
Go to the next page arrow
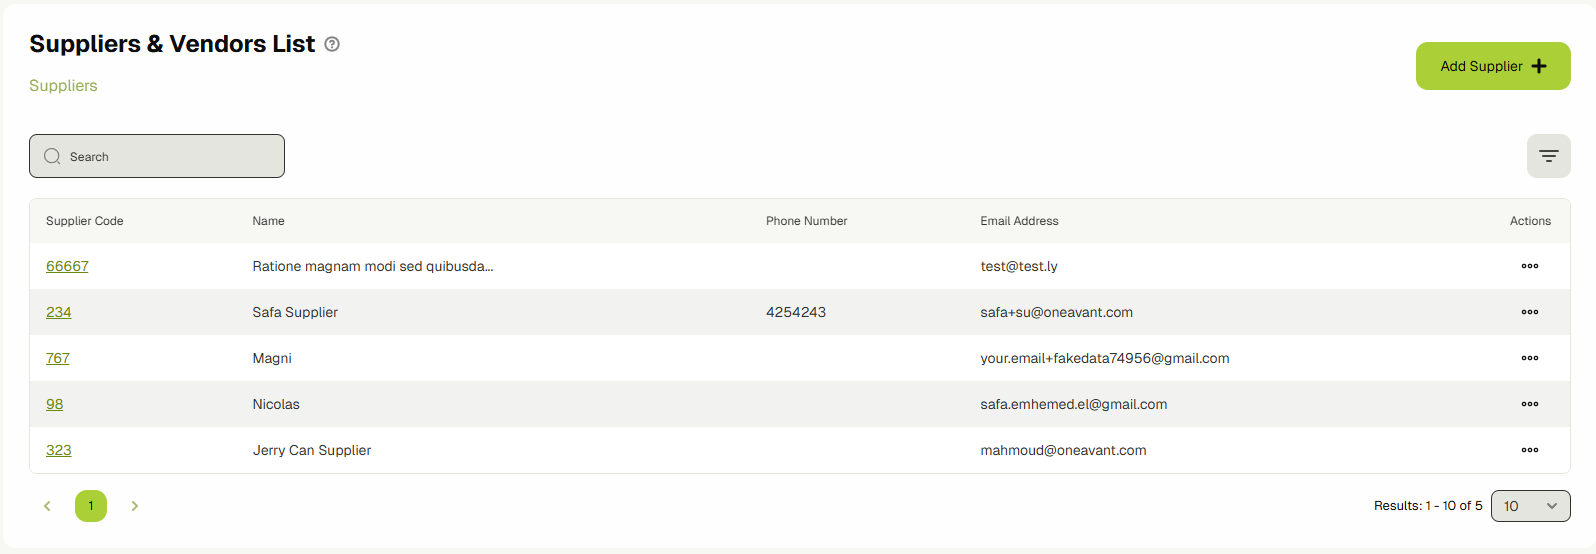(x=135, y=506)
